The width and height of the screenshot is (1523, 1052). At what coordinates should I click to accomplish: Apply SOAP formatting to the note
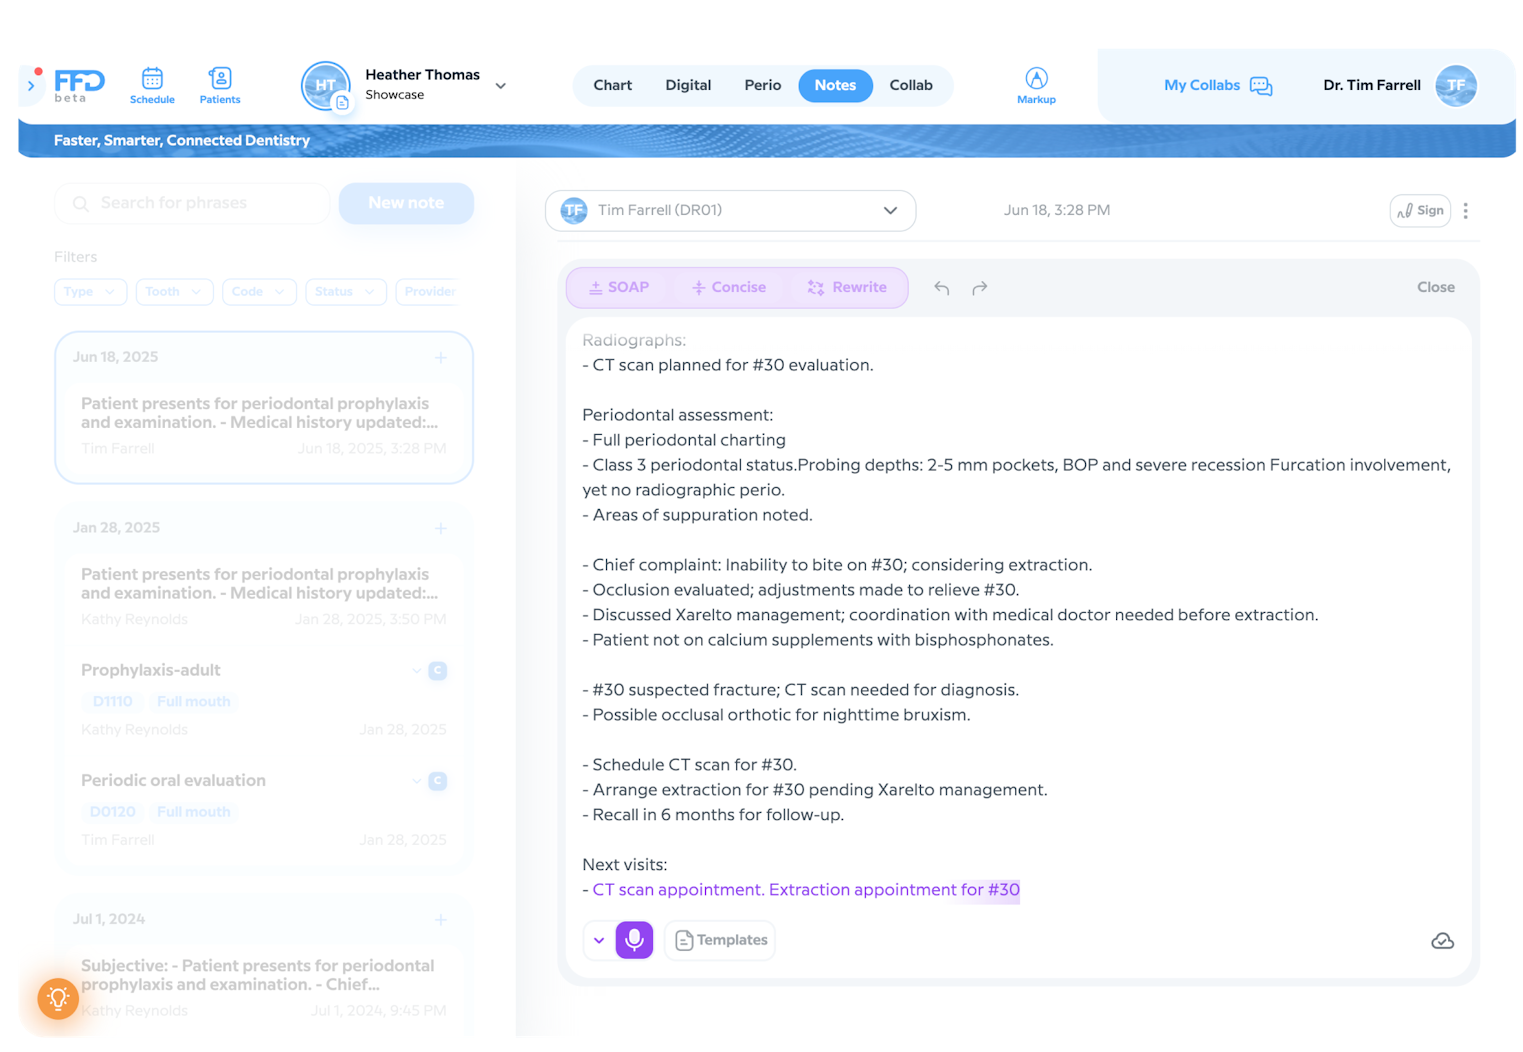[x=619, y=288]
